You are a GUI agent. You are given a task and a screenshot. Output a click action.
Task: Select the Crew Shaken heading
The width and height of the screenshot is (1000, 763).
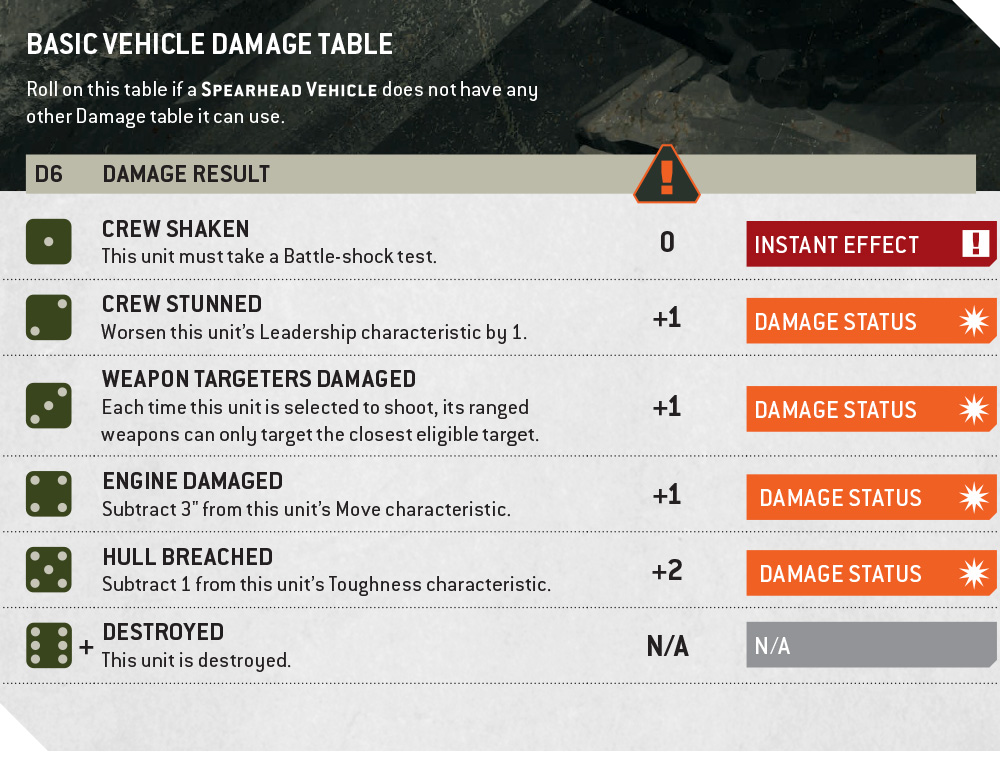pyautogui.click(x=176, y=230)
